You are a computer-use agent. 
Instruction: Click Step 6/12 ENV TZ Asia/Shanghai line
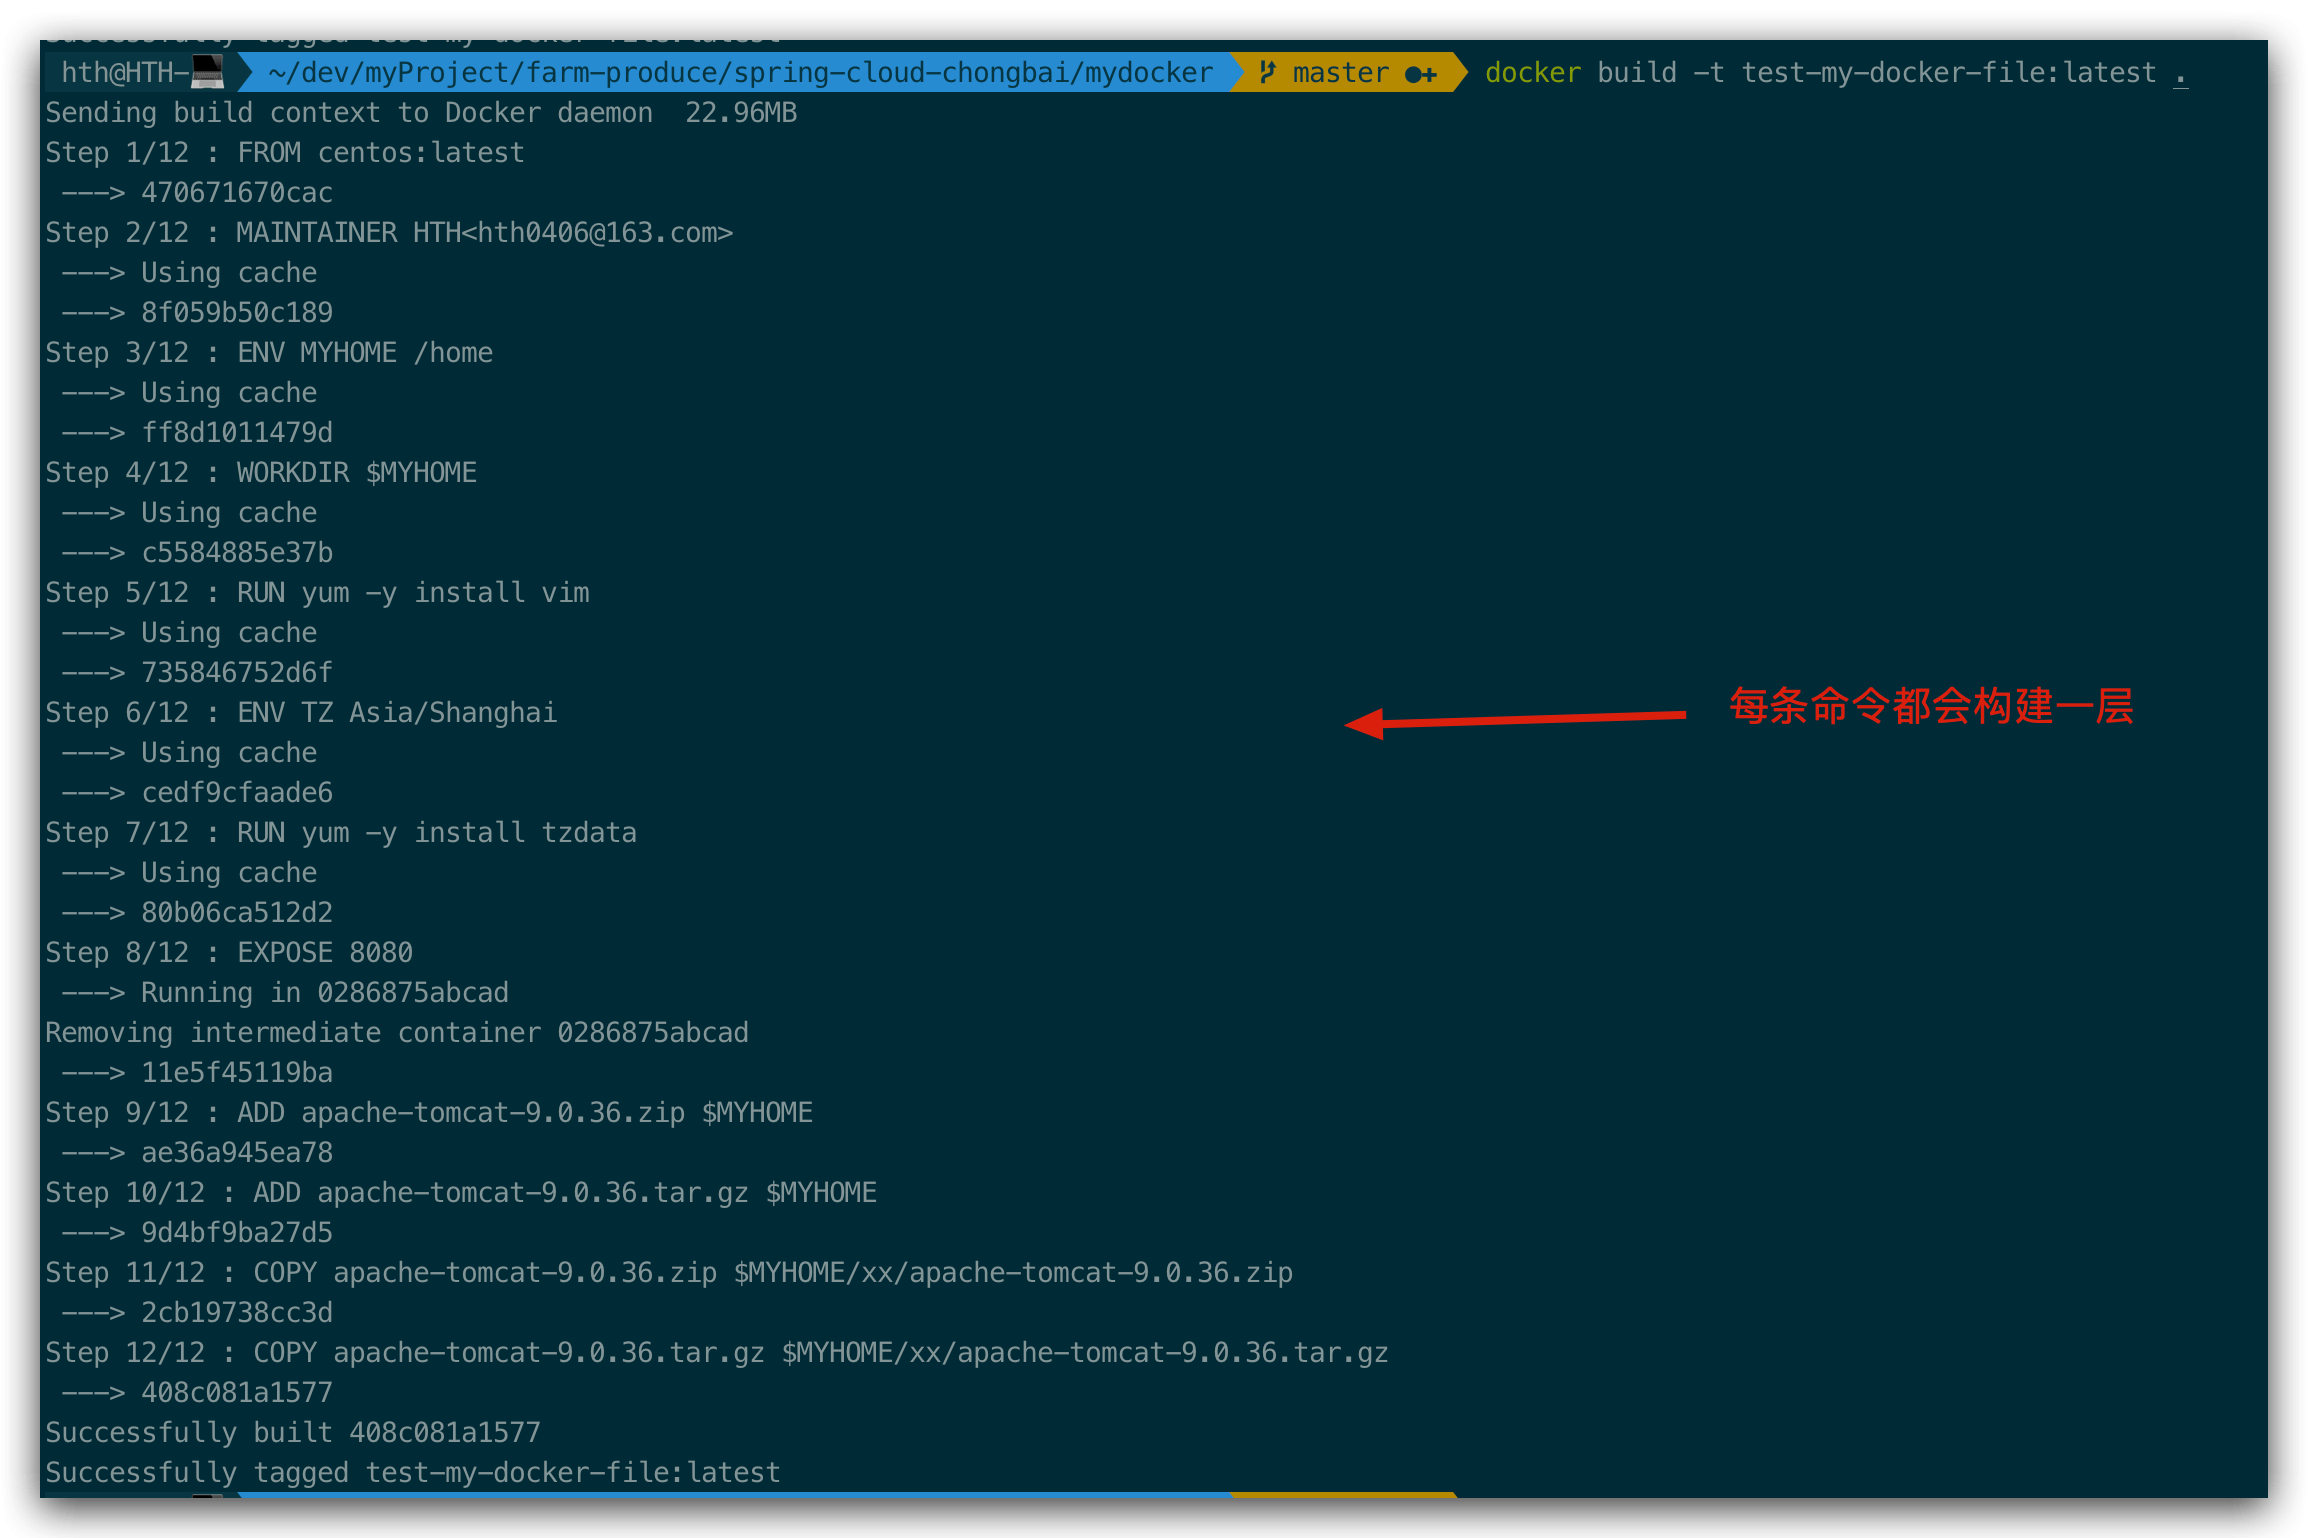[x=301, y=713]
